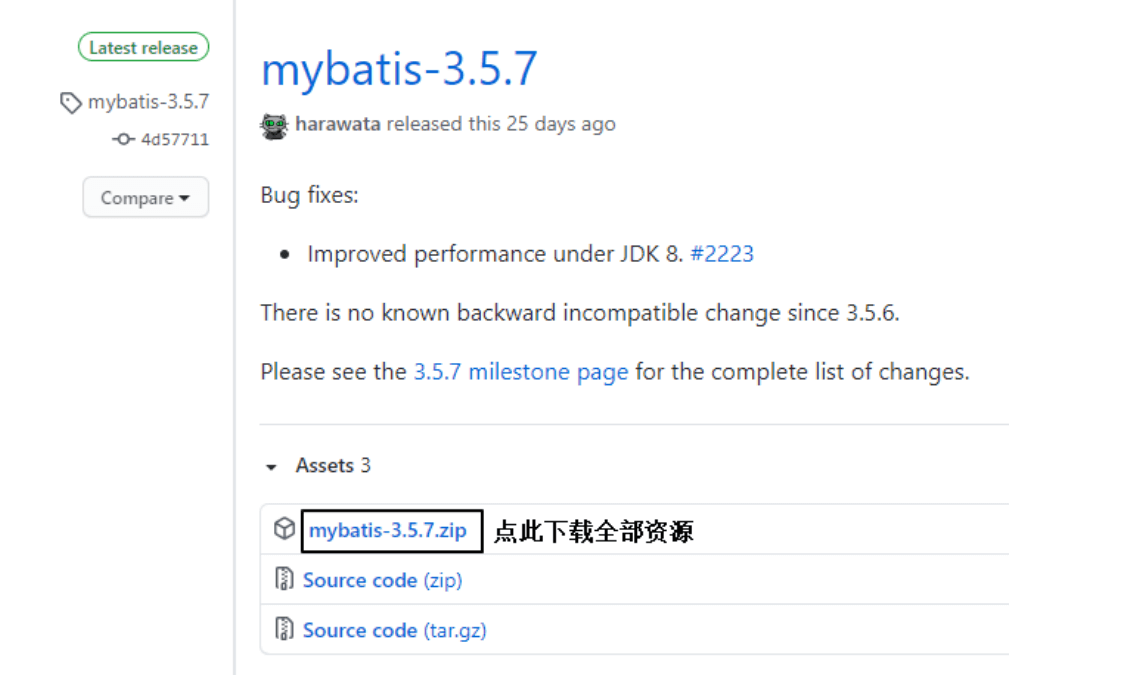1121x675 pixels.
Task: Click the tag icon beside mybatis-3.5.7
Action: pos(71,102)
